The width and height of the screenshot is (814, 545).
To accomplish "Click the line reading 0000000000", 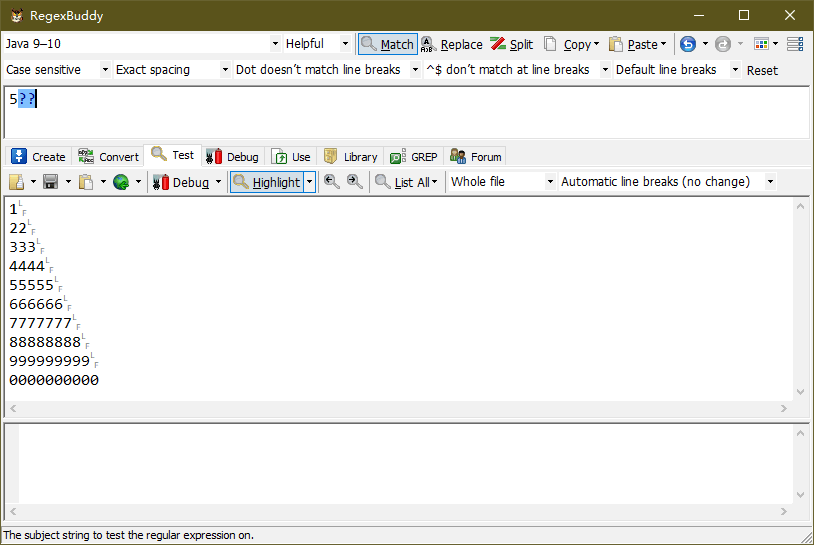I will click(54, 380).
